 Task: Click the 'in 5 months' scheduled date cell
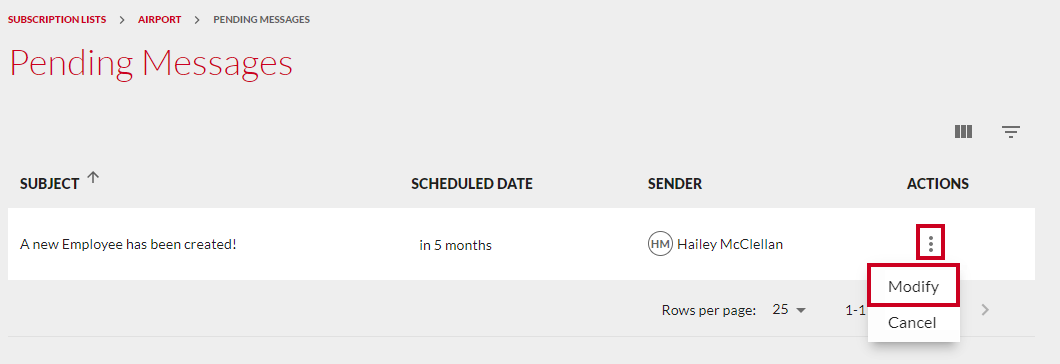[x=455, y=245]
